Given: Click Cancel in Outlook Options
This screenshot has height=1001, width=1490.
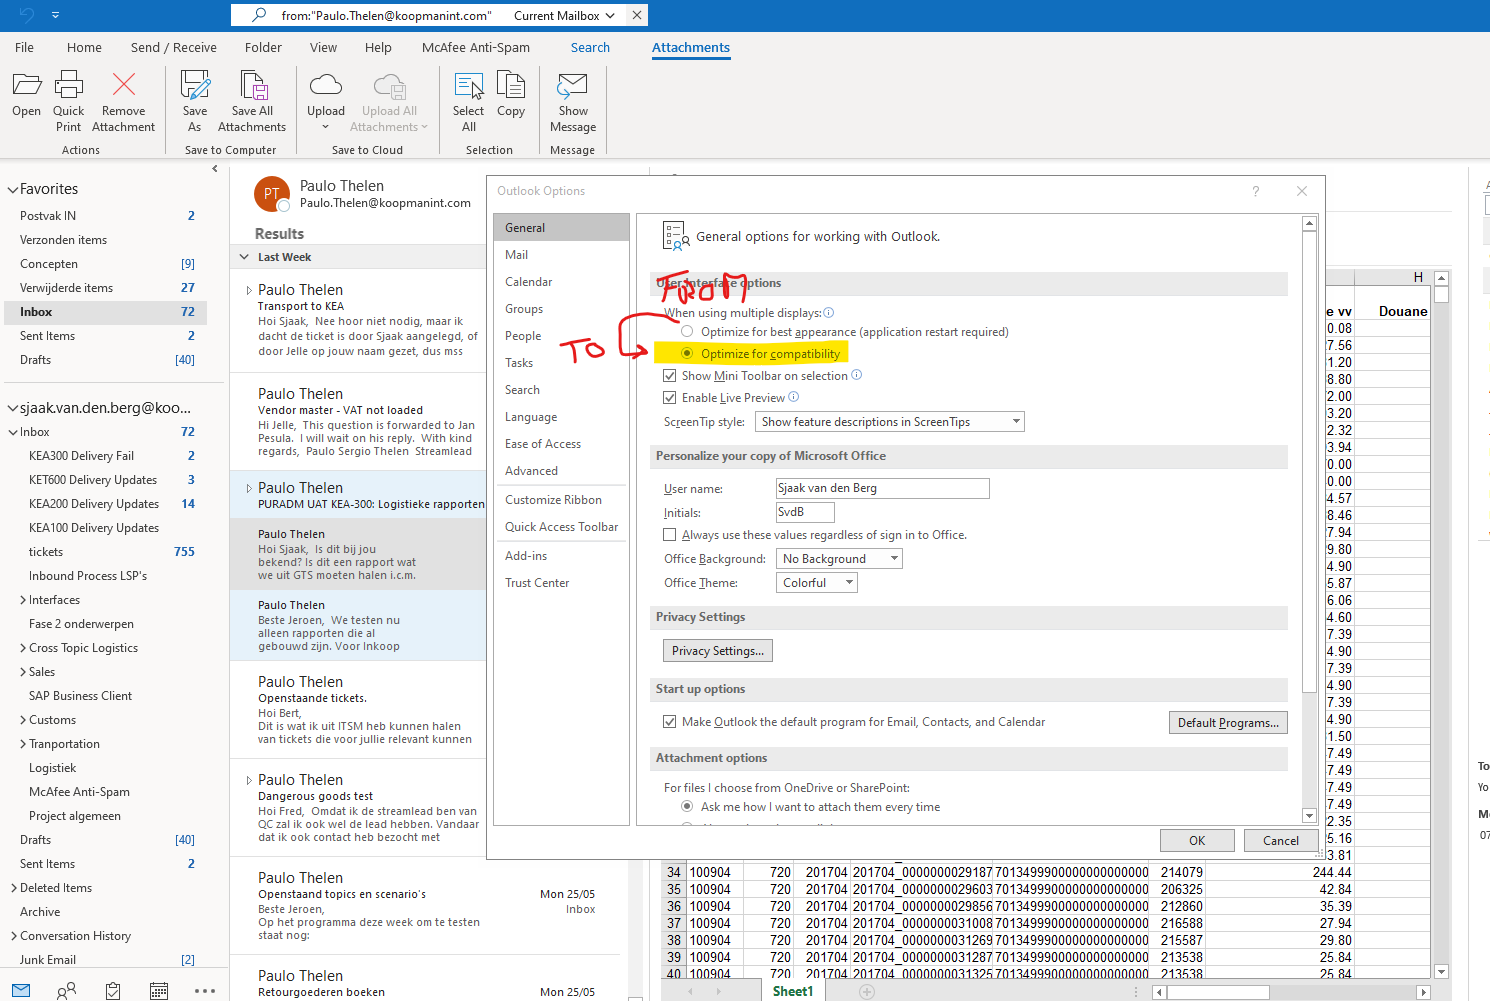Looking at the screenshot, I should click(1281, 841).
